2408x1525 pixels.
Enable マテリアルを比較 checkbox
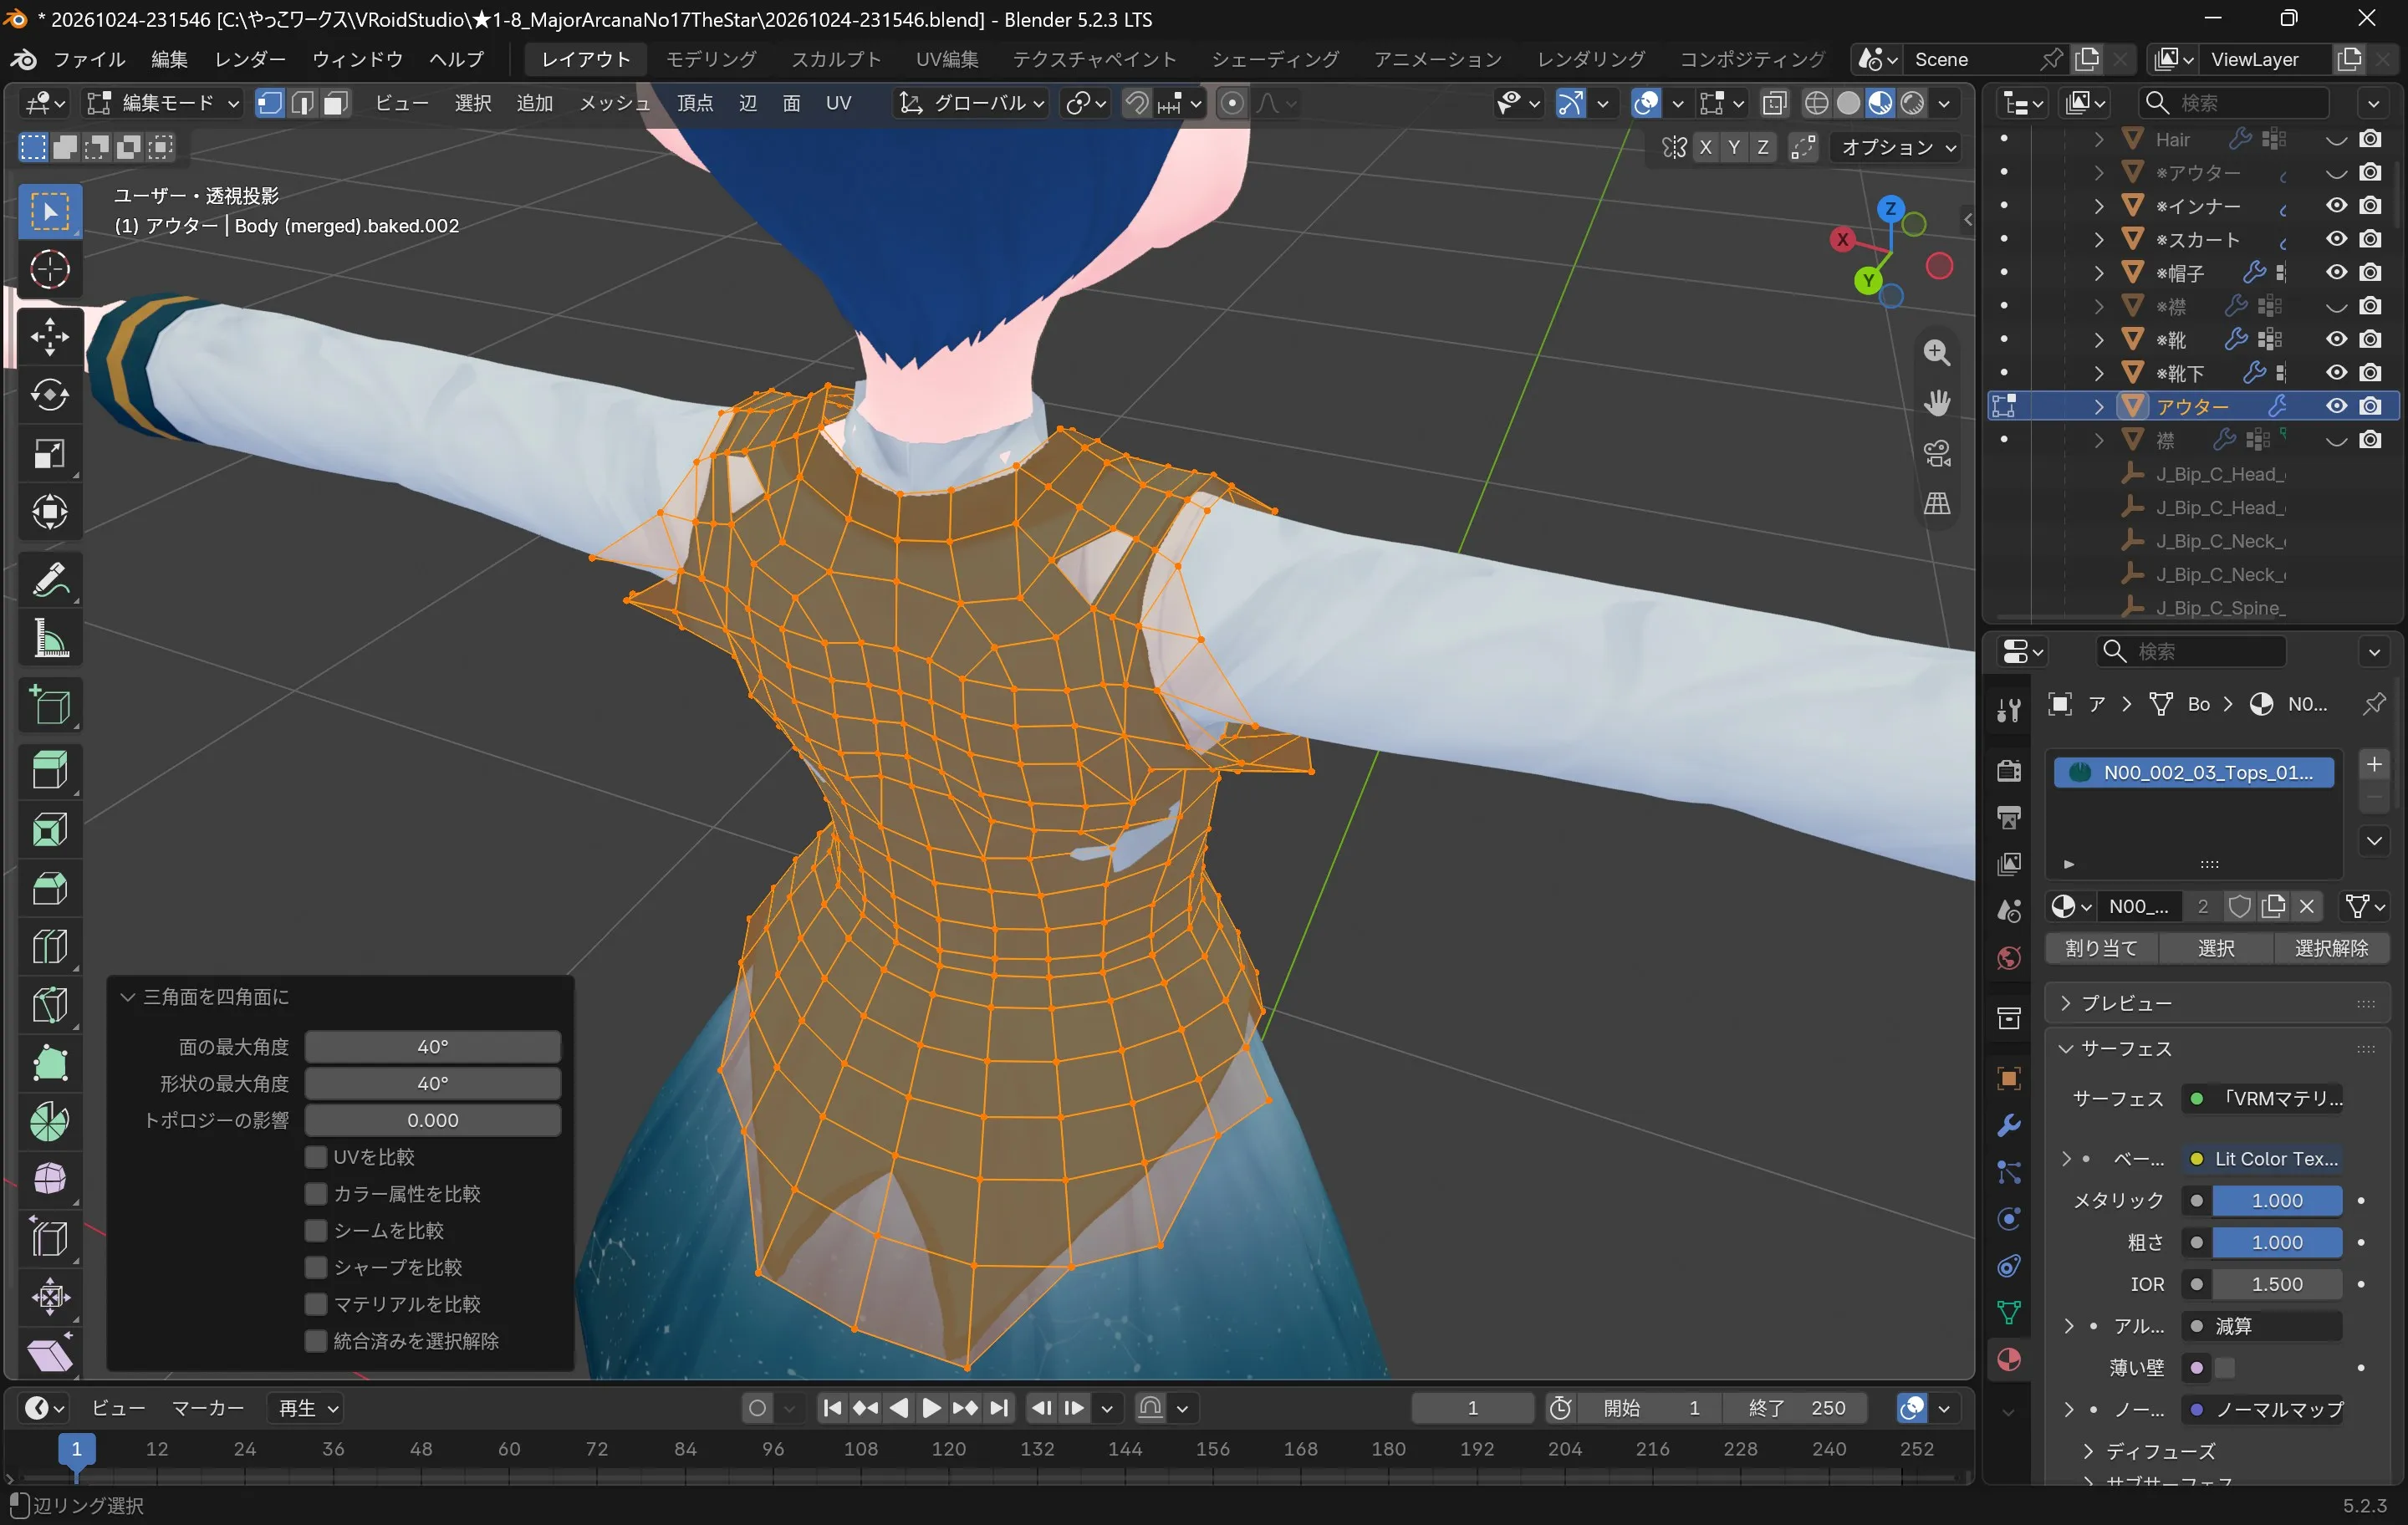point(316,1304)
